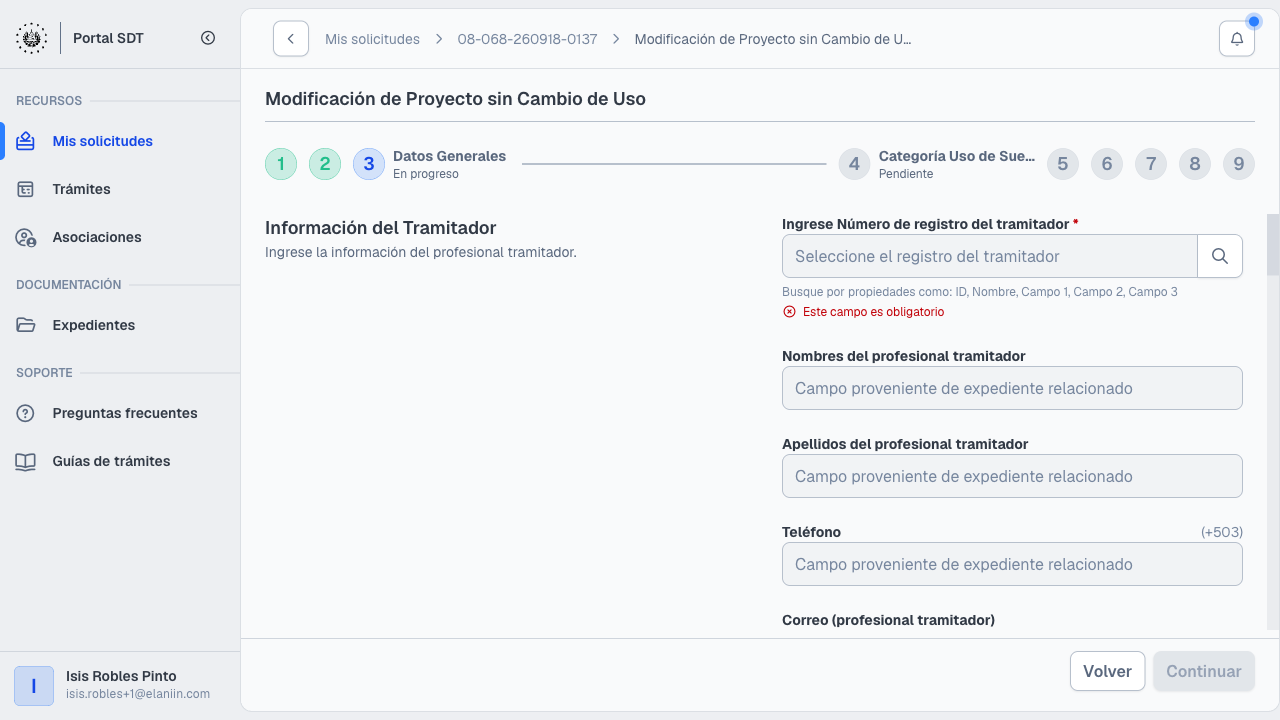
Task: Click the 'Este campo es obligatorio' error text
Action: [x=873, y=312]
